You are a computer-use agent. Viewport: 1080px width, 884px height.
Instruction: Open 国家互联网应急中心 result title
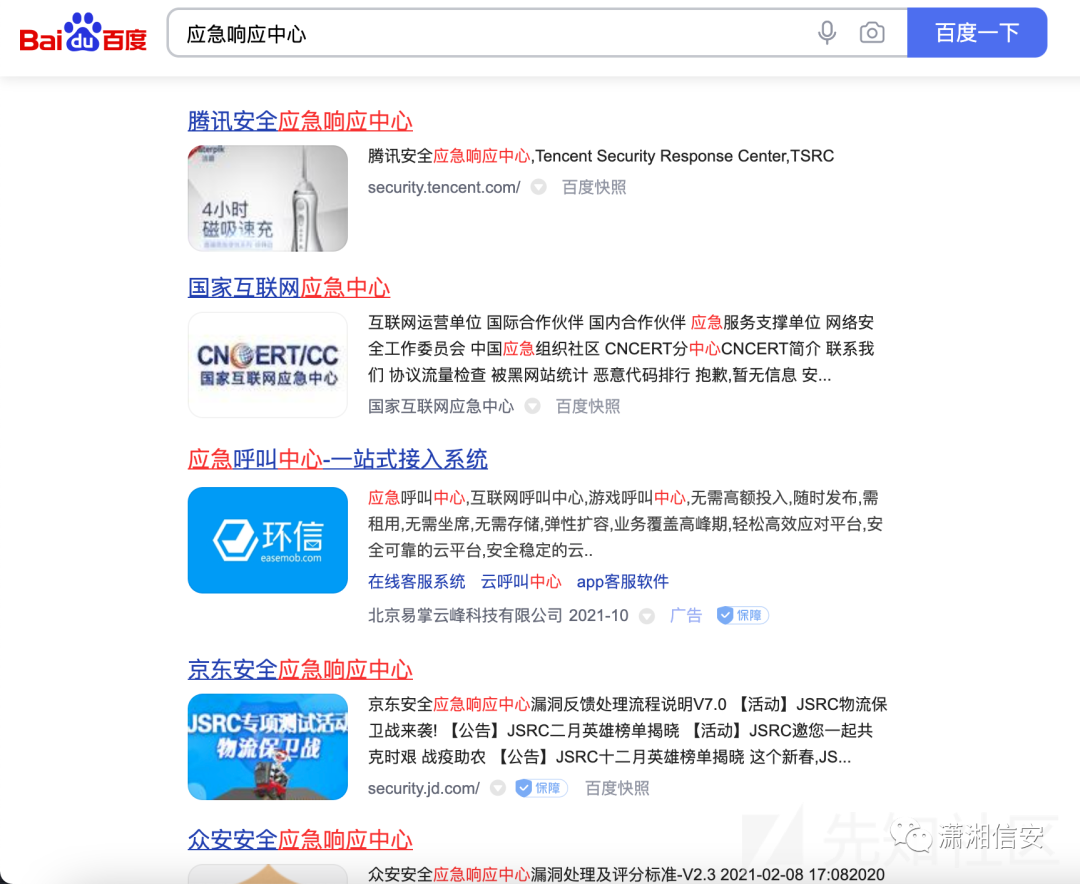[x=289, y=288]
